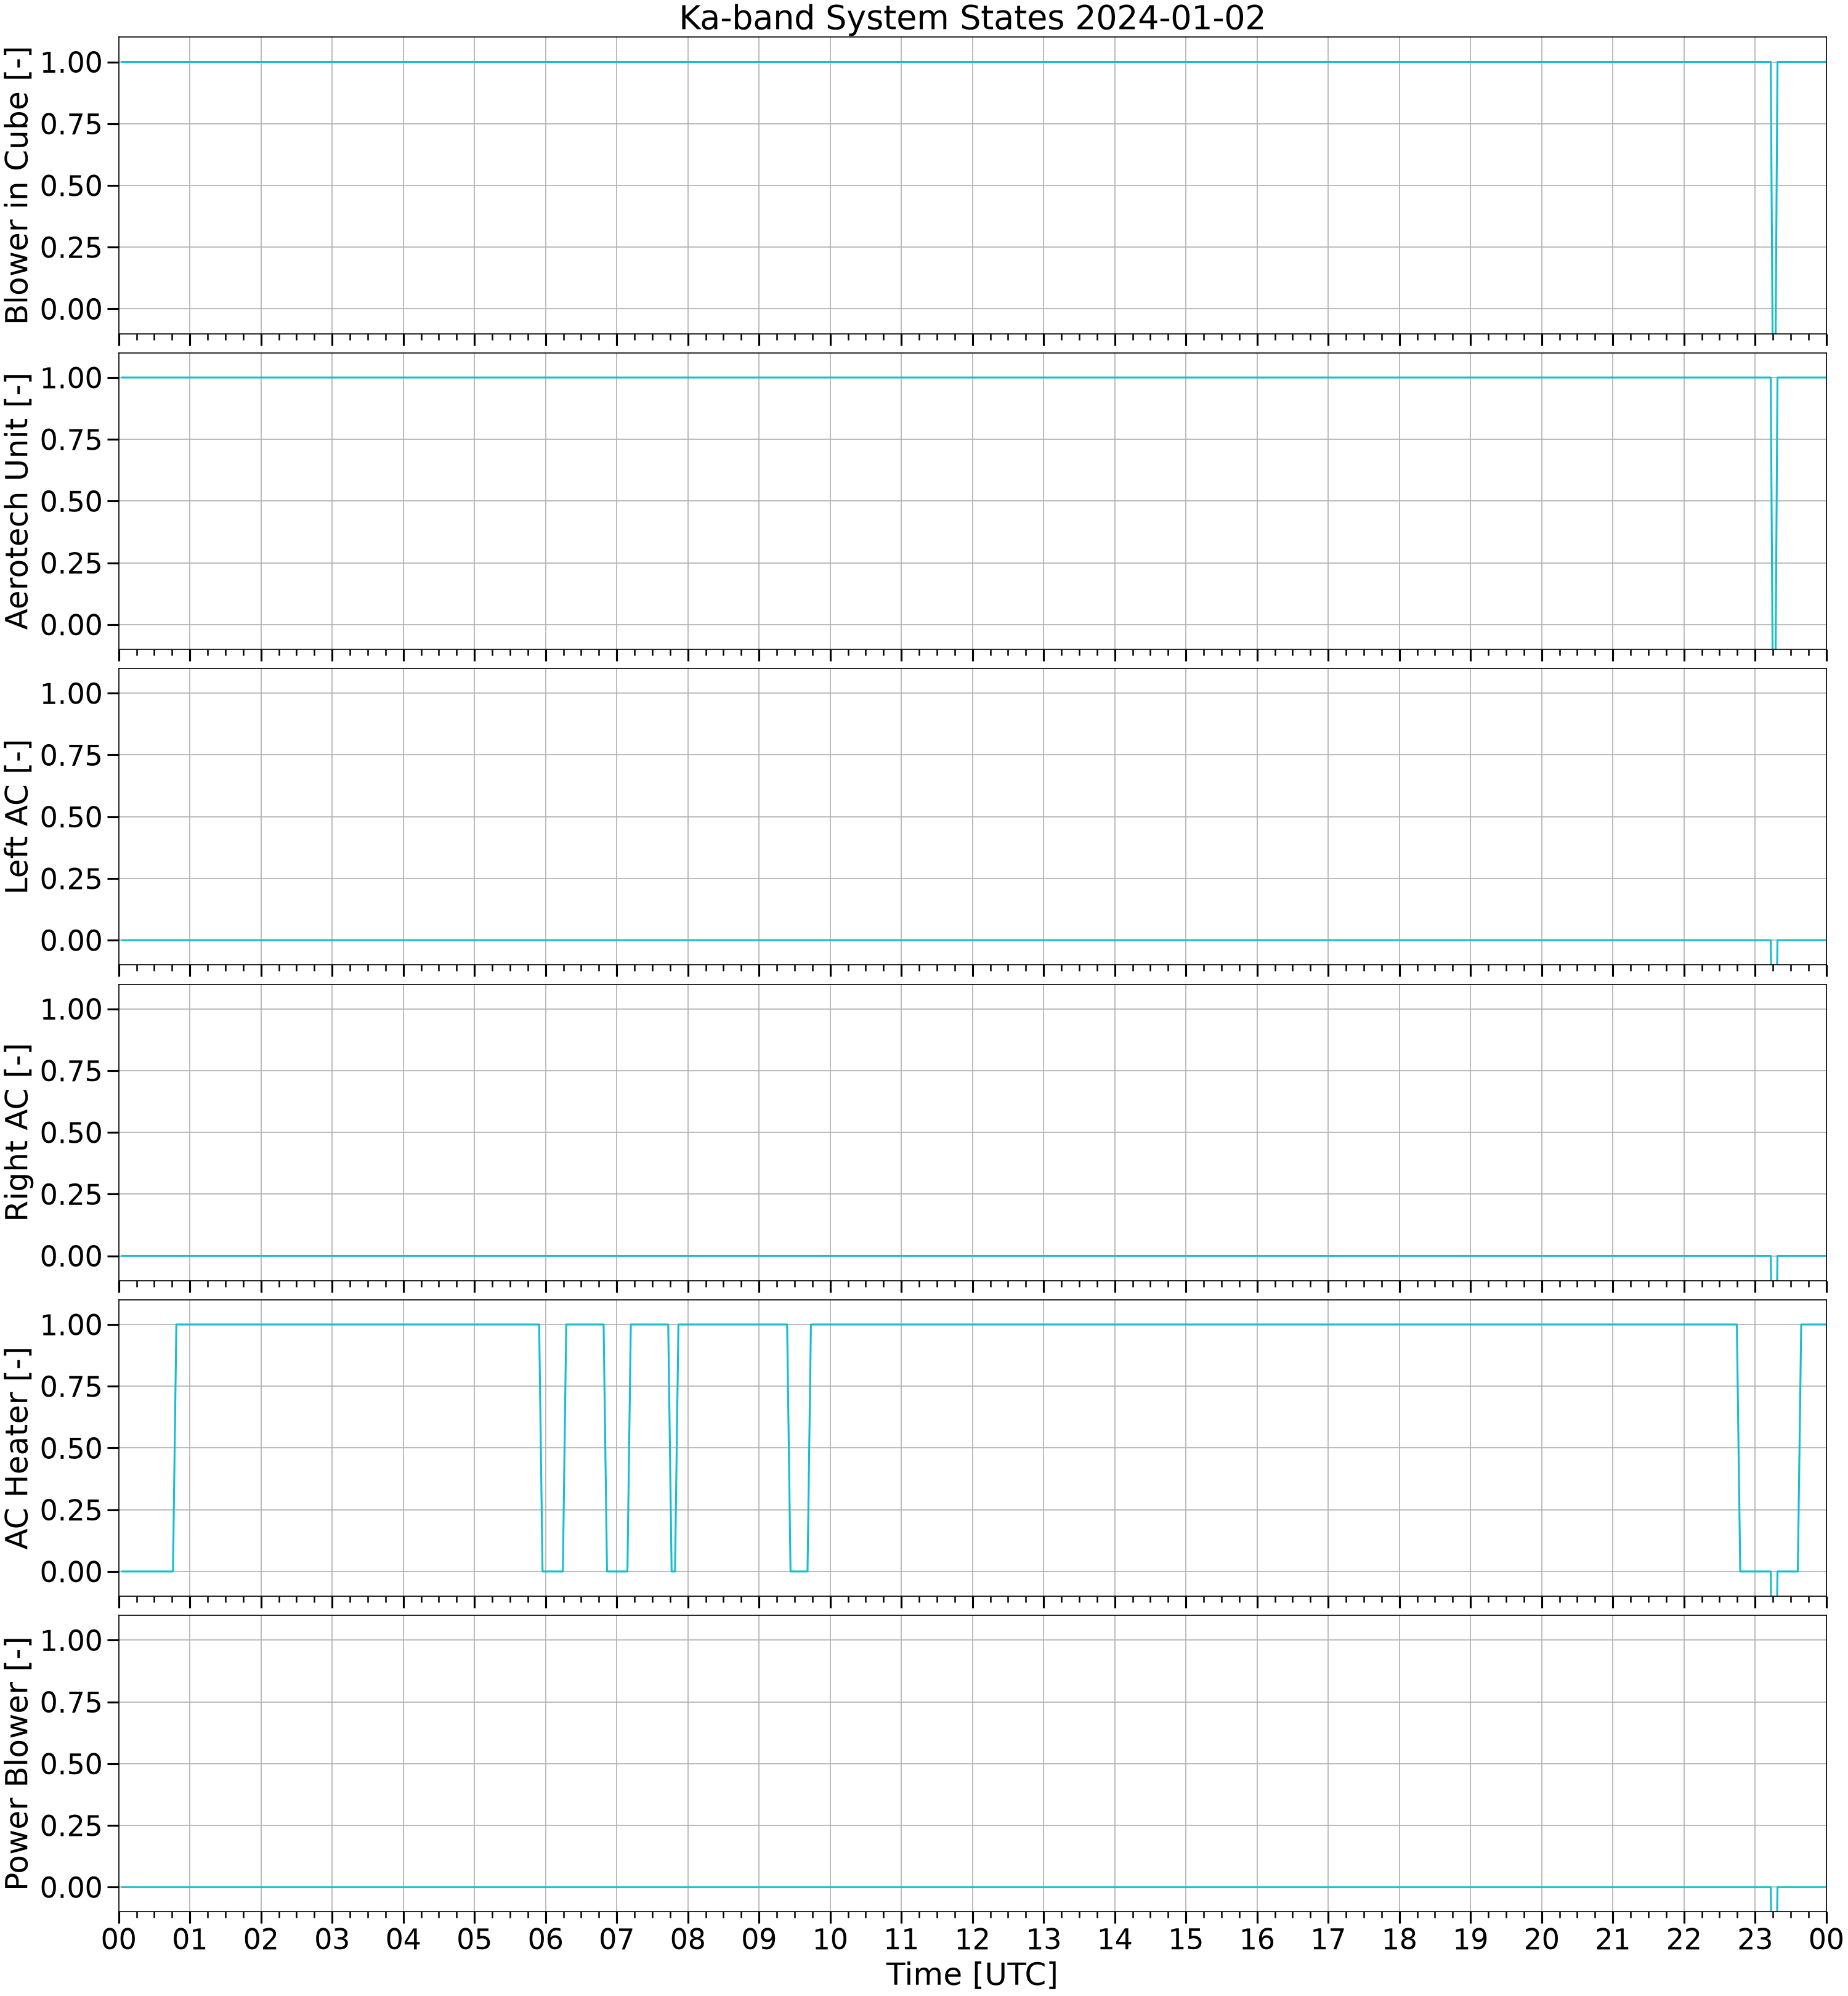Click the 0.75 tick label of Left AC panel
Viewport: 1848px width, 1996px height.
[72, 755]
